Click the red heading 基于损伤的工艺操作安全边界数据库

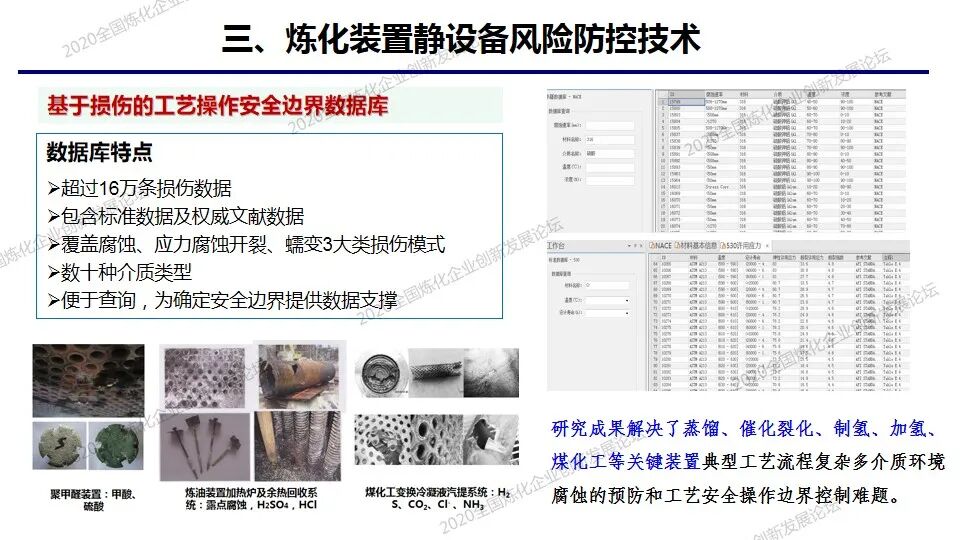218,105
